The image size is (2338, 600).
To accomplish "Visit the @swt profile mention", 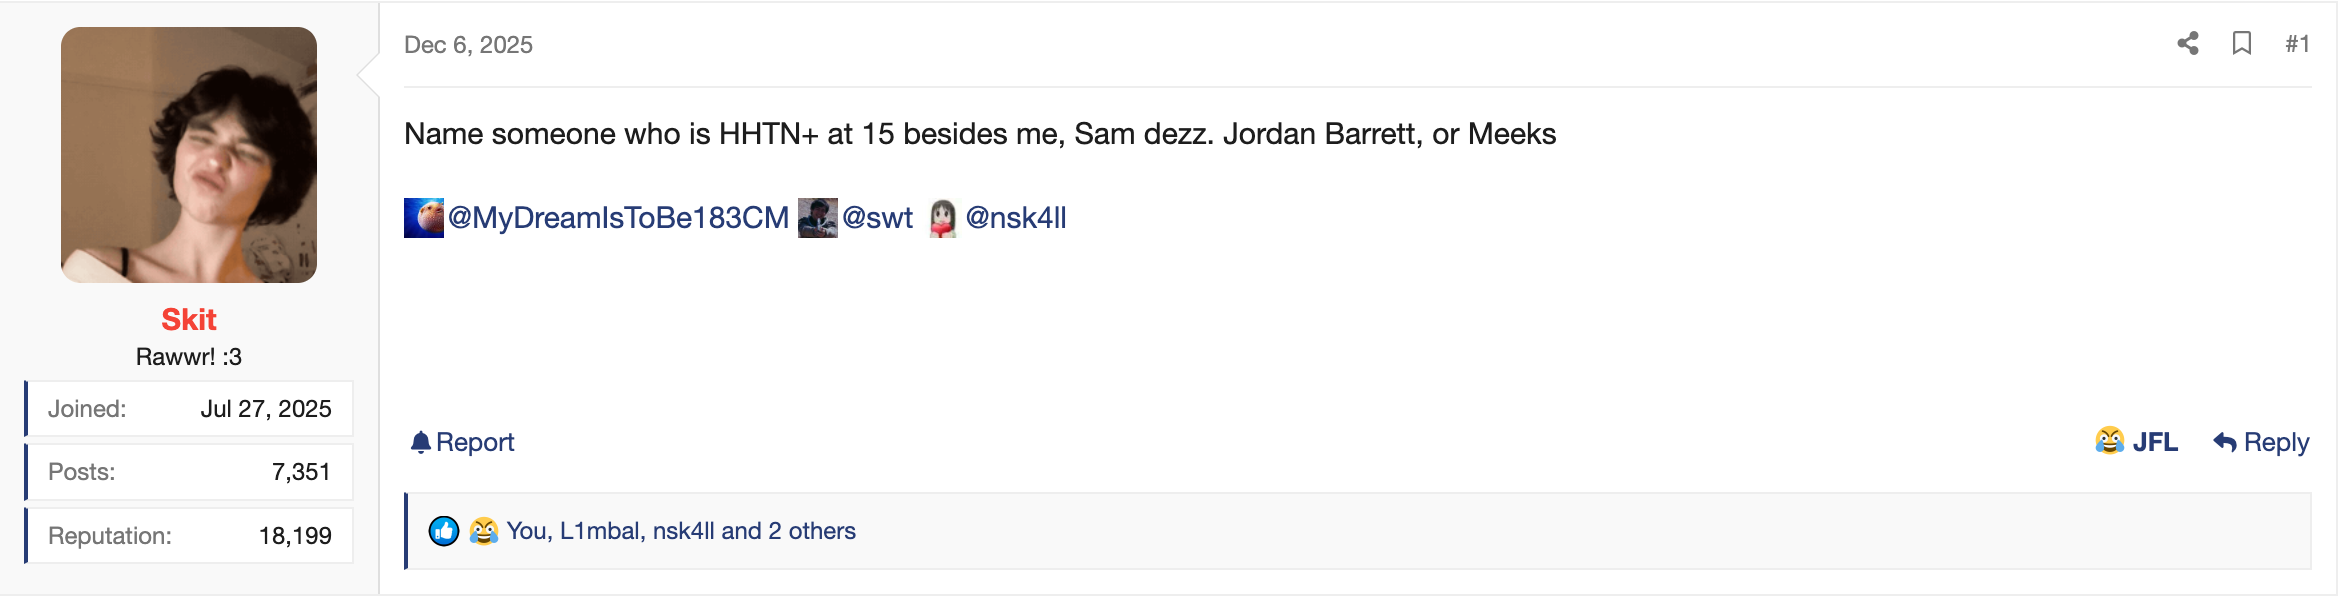I will 878,218.
